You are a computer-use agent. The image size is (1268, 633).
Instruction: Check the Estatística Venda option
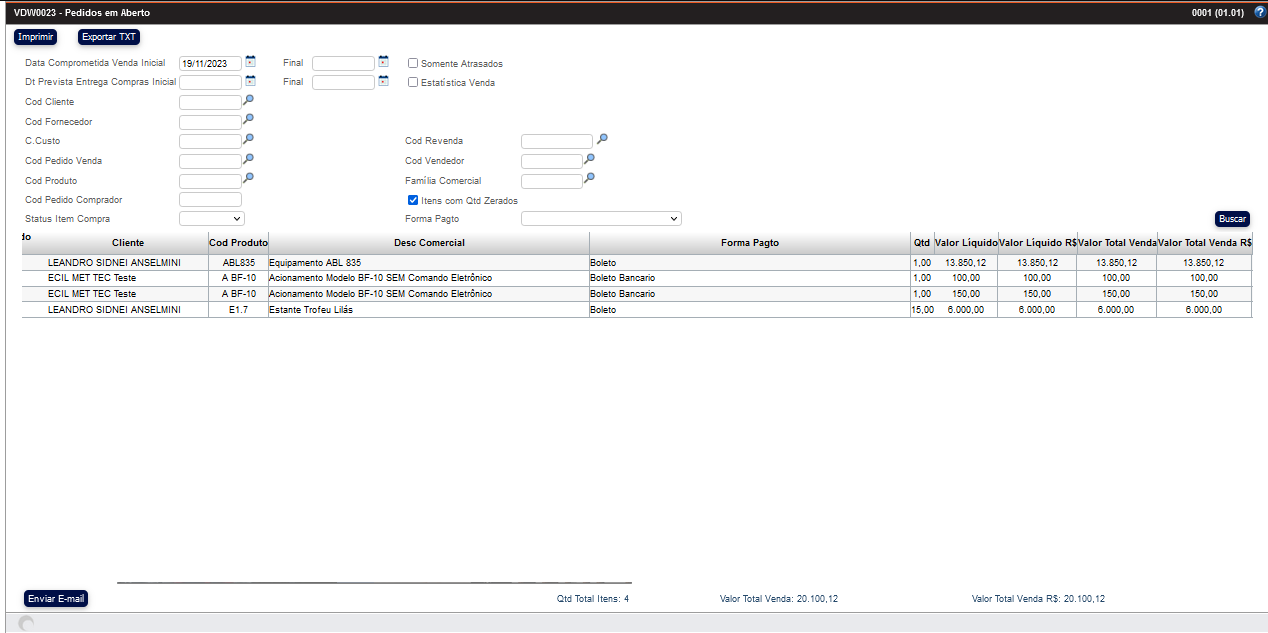tap(413, 82)
